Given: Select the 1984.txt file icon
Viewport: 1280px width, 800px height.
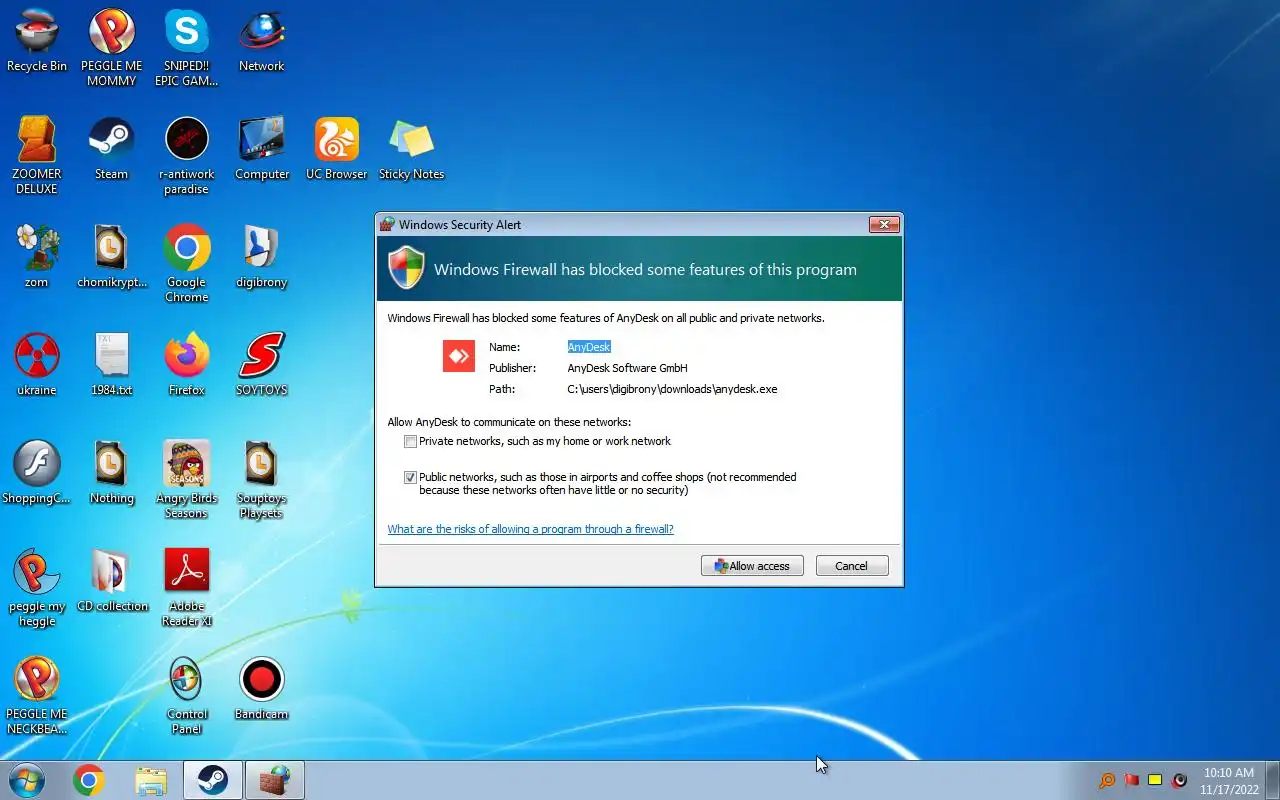Looking at the screenshot, I should tap(112, 365).
